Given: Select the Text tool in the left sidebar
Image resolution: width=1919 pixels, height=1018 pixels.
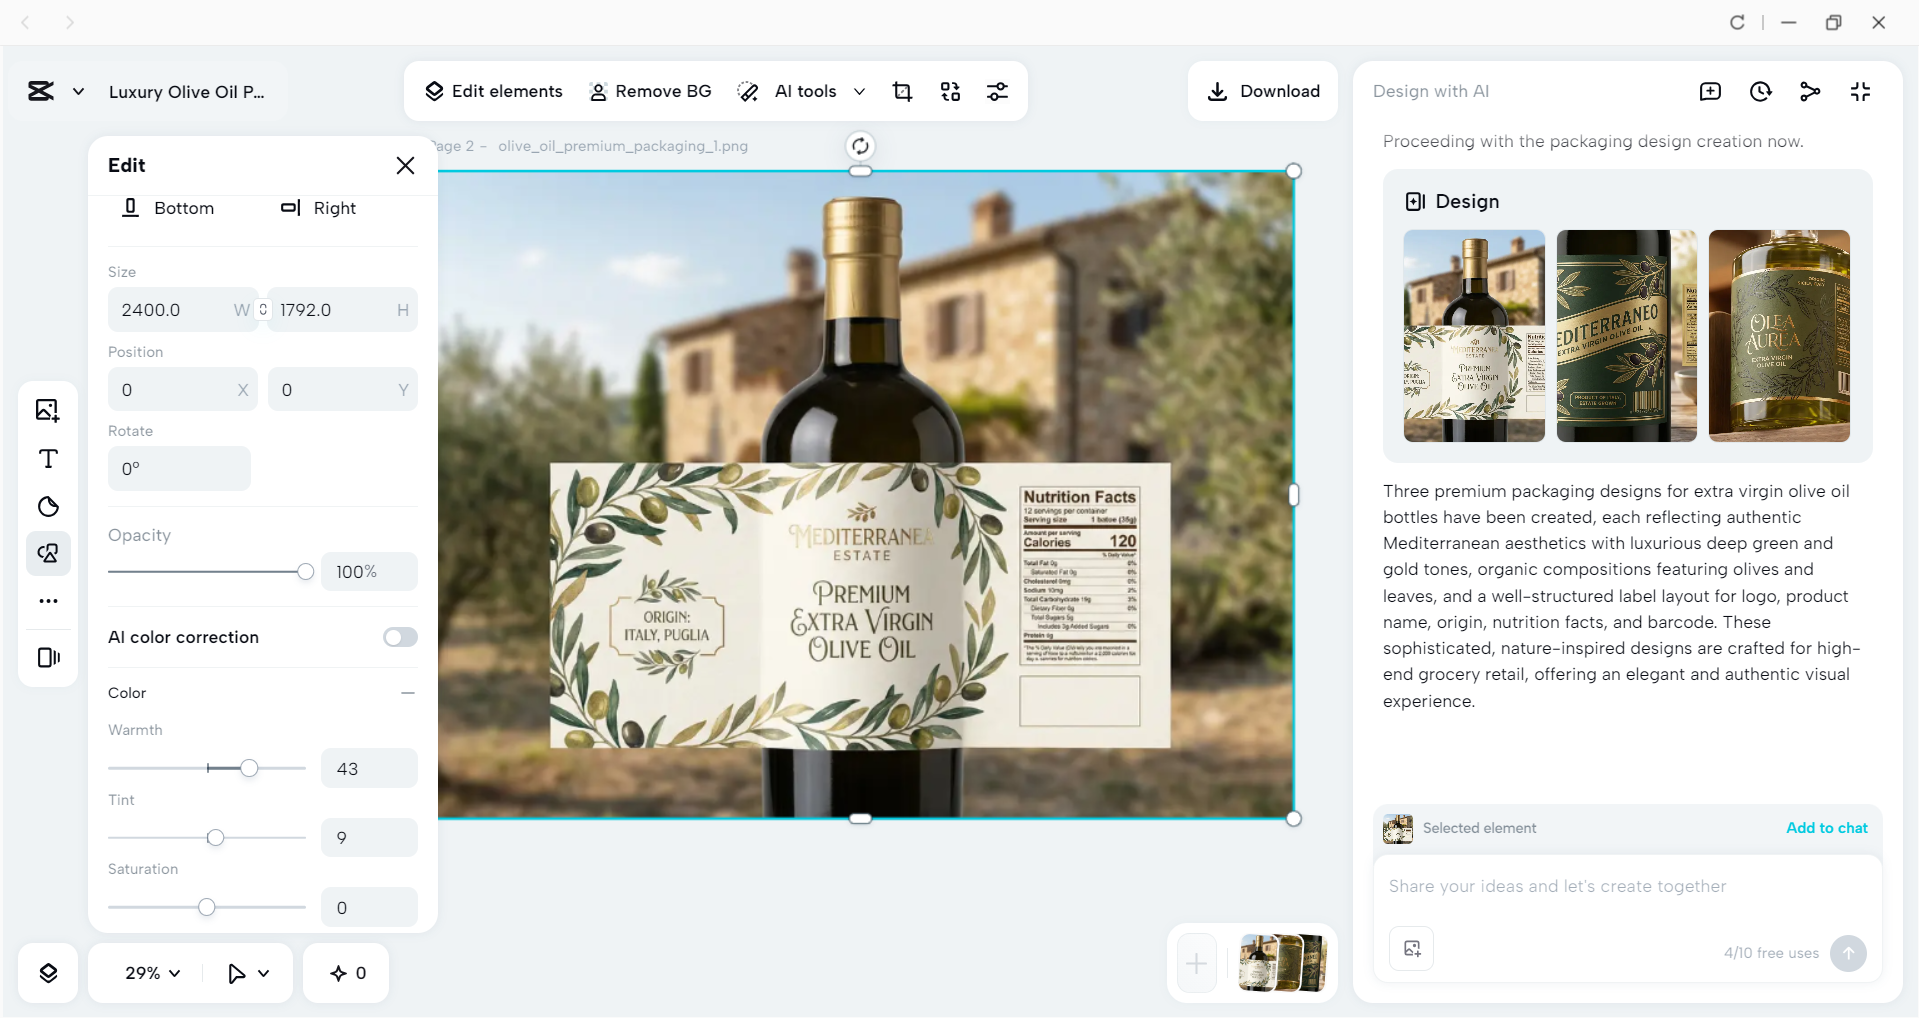Looking at the screenshot, I should pyautogui.click(x=47, y=459).
